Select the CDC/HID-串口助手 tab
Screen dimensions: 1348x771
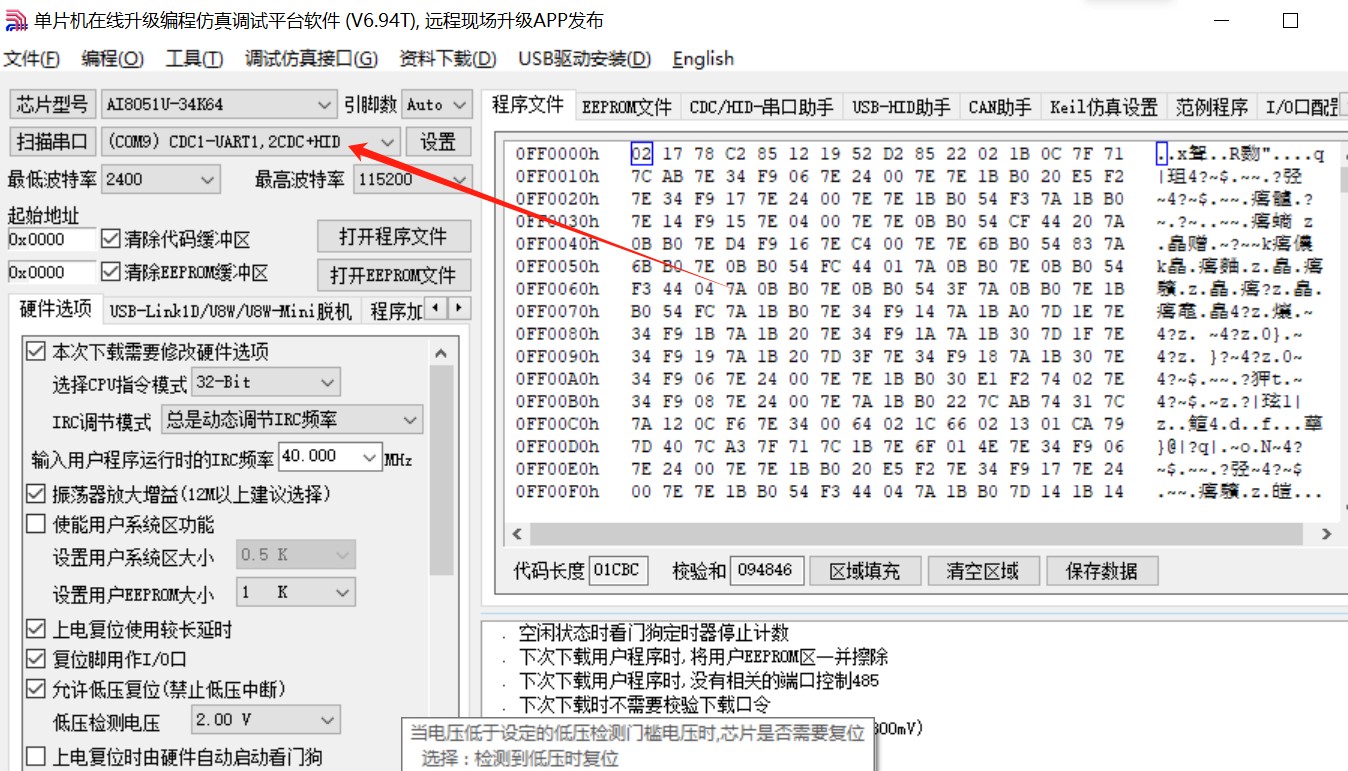click(x=762, y=107)
